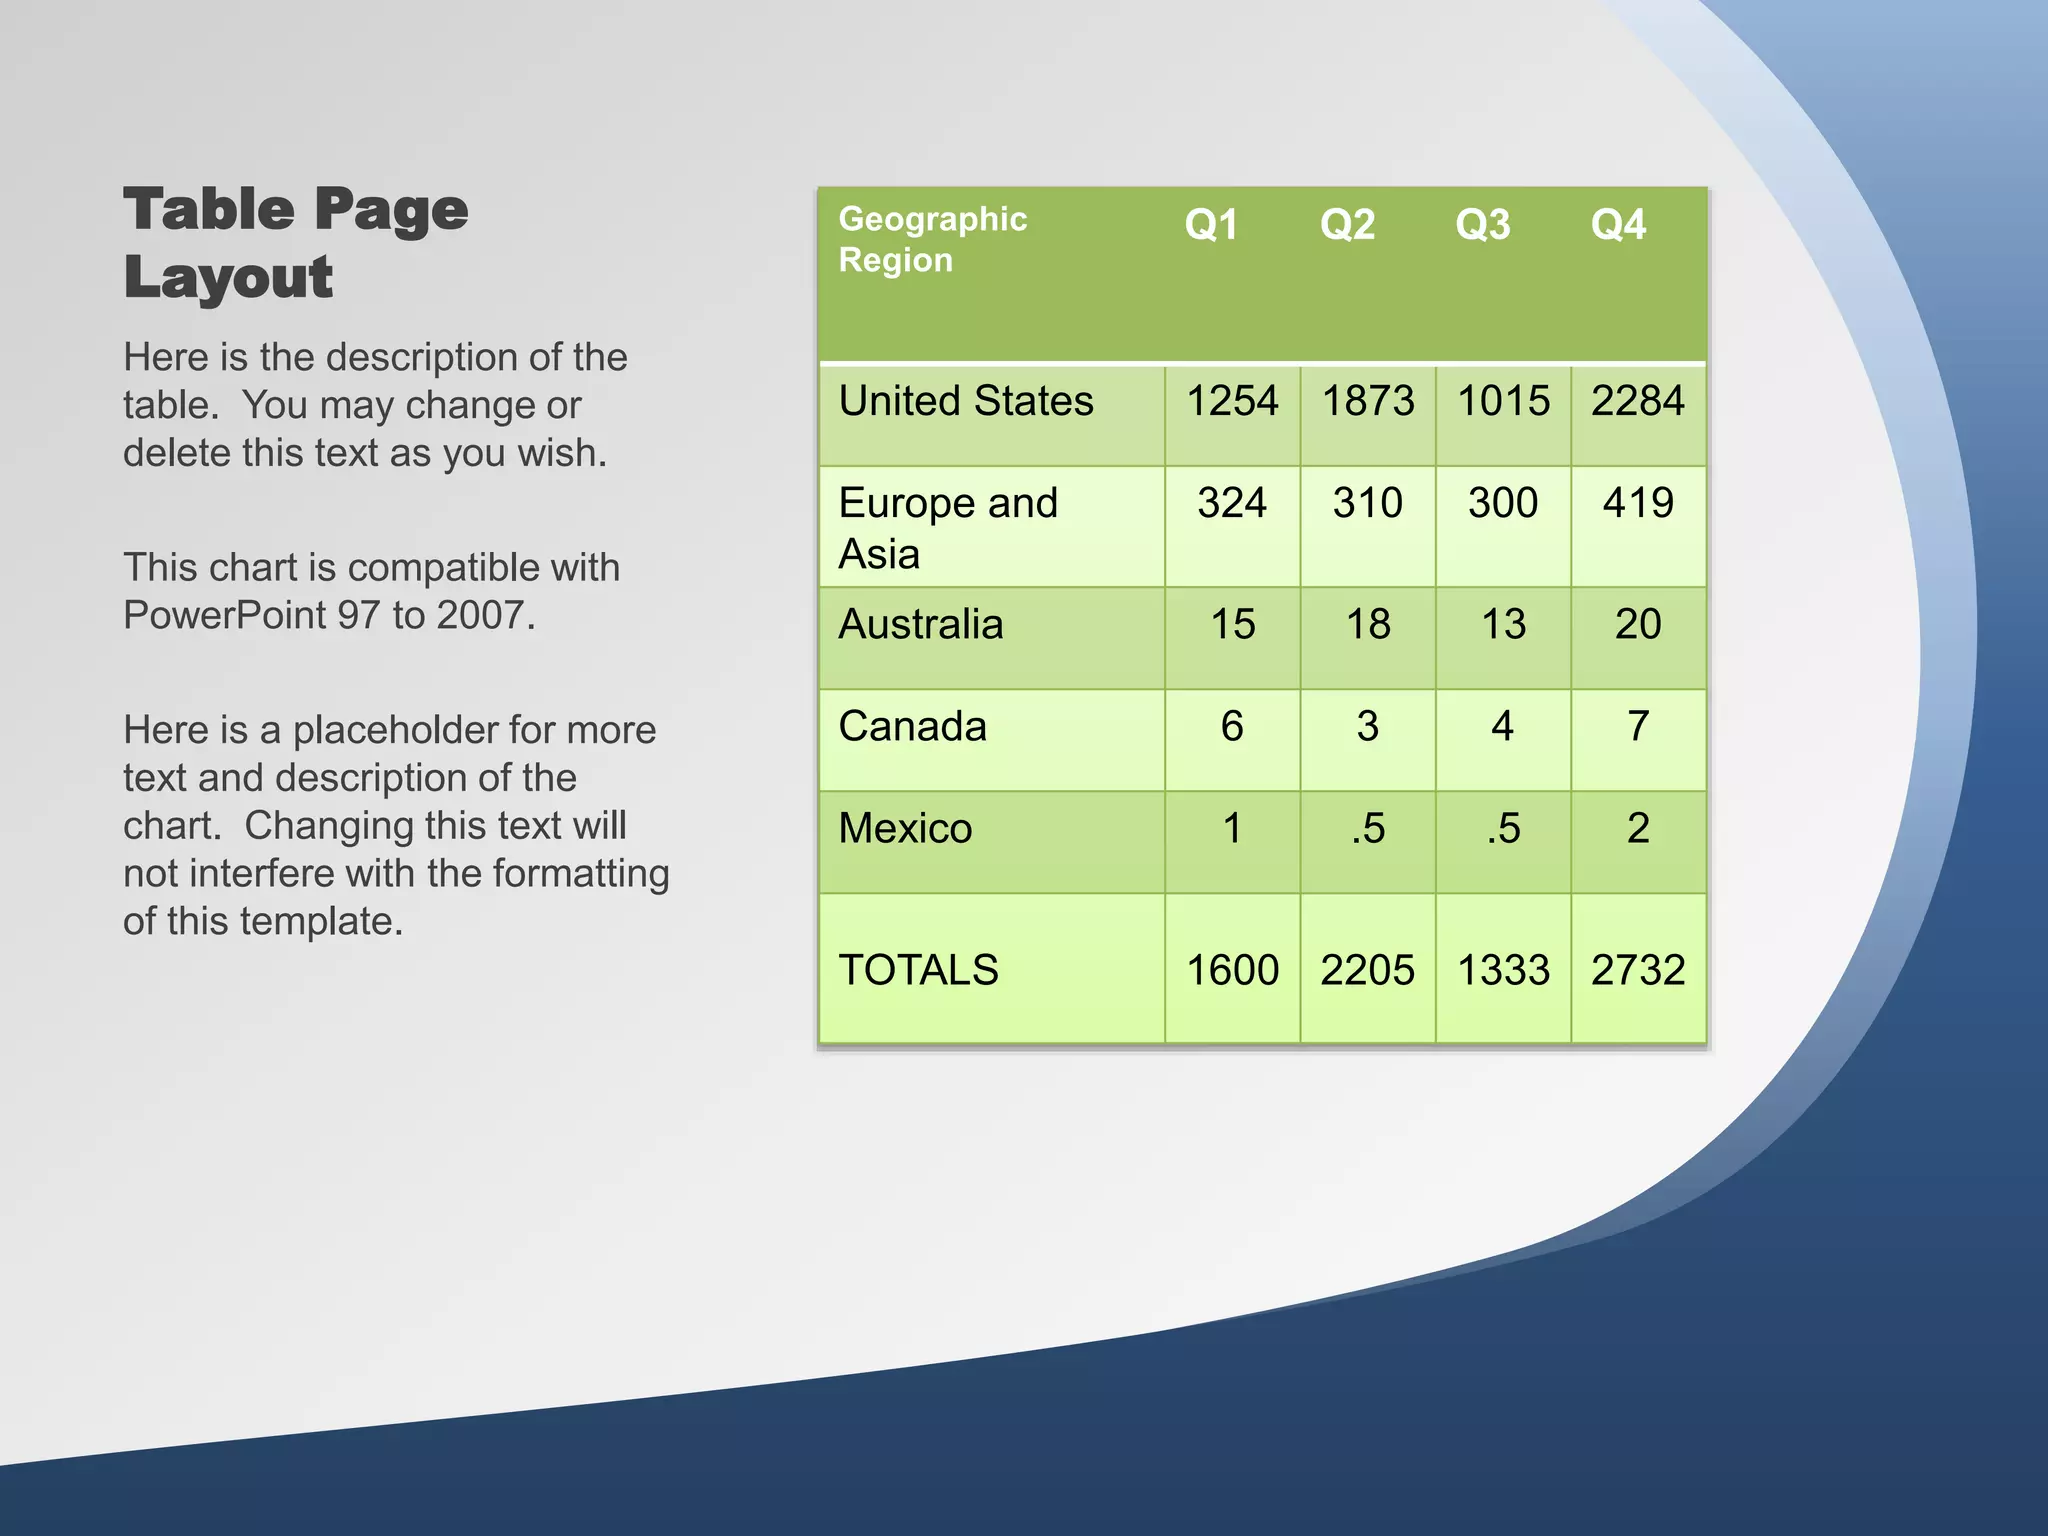The width and height of the screenshot is (2048, 1536).
Task: Select the Q2 column header
Action: [1347, 224]
